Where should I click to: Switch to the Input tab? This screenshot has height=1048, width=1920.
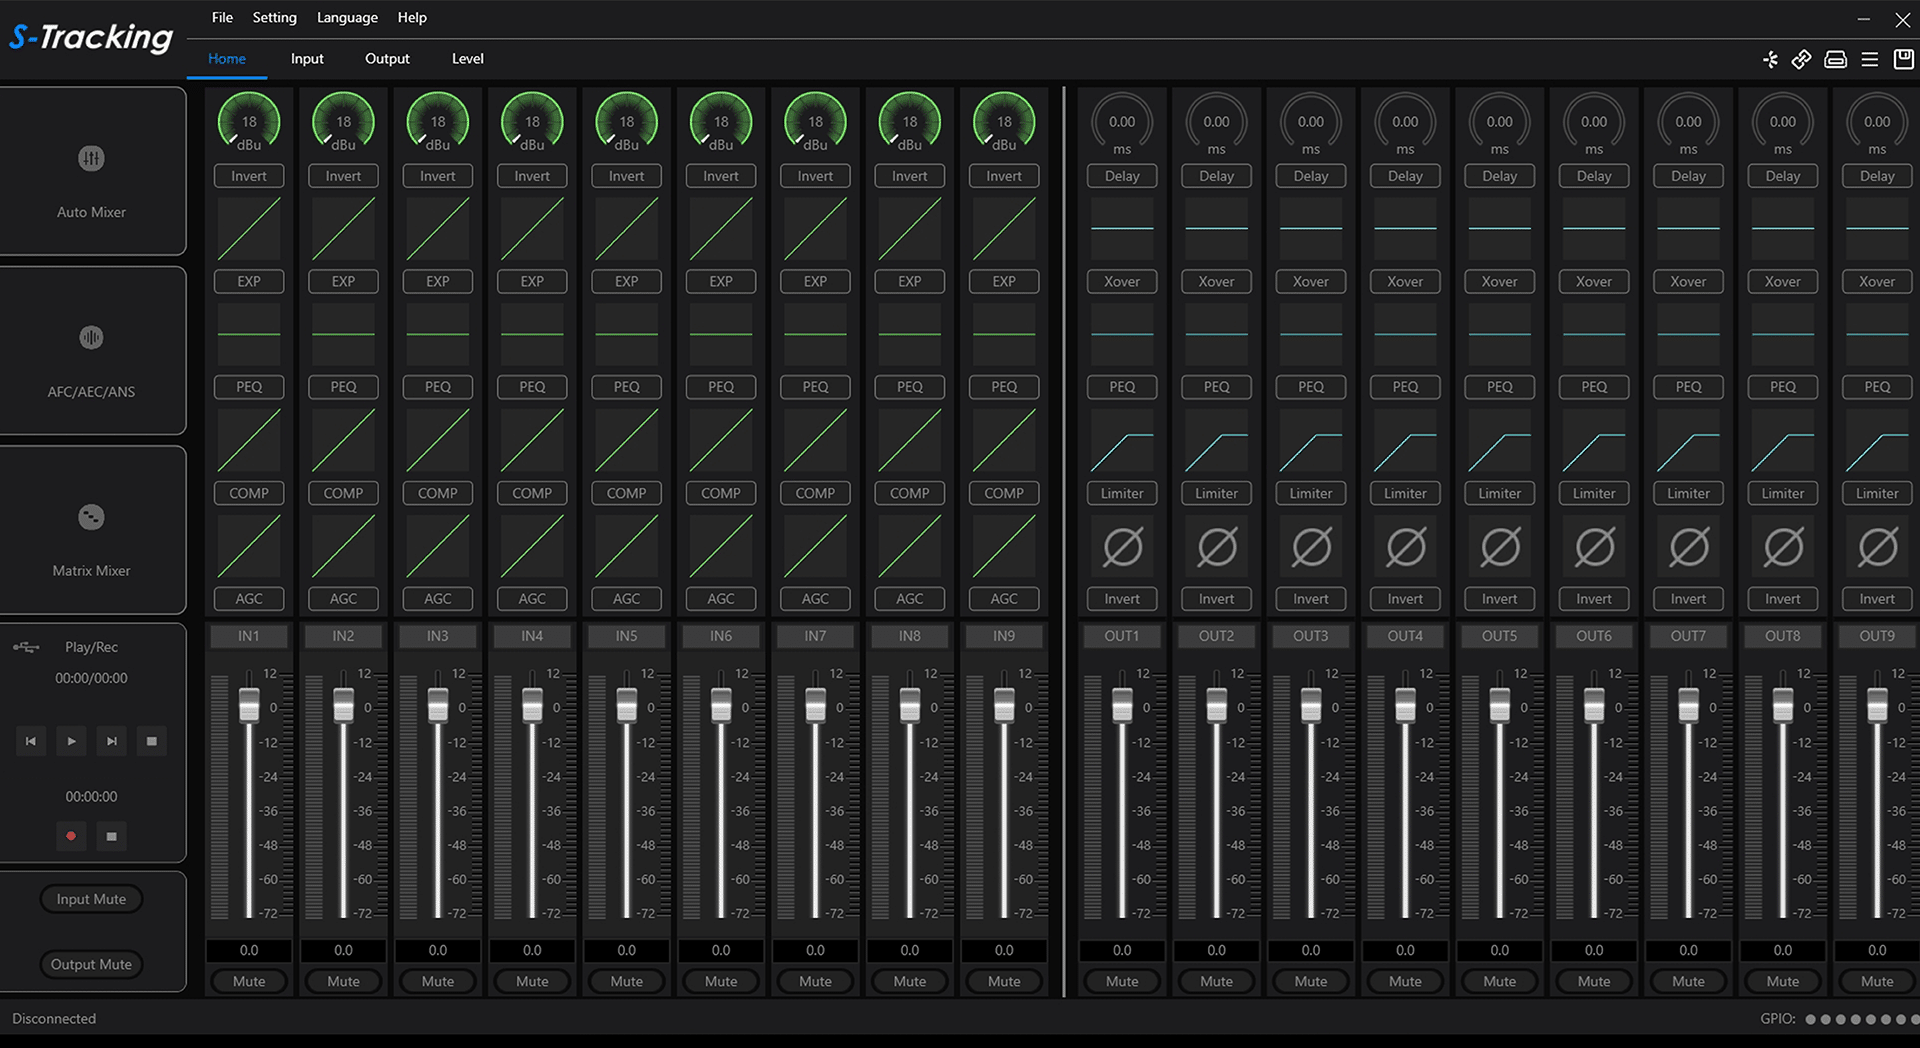pos(307,59)
